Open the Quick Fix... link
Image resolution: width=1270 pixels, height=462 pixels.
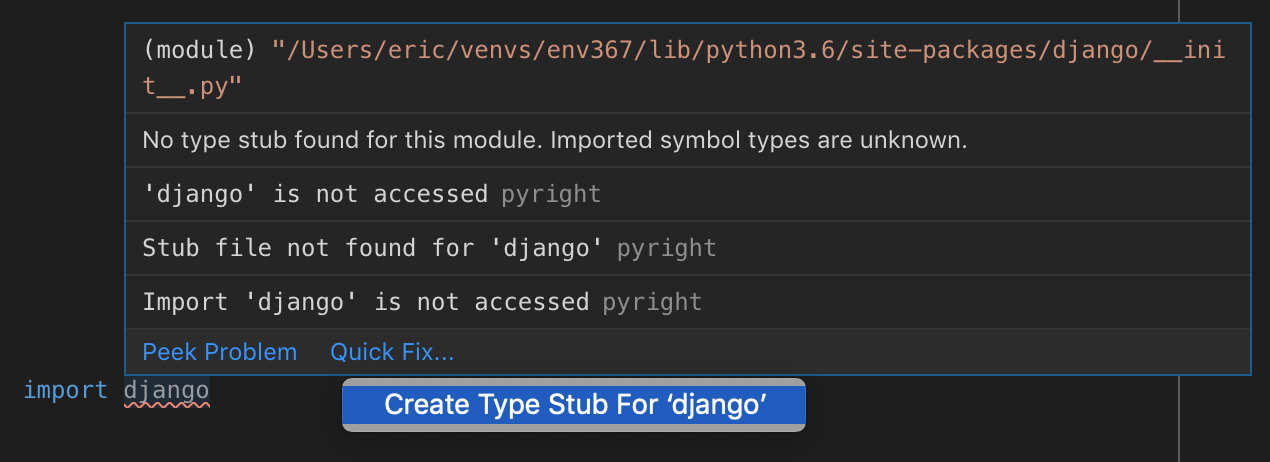392,352
